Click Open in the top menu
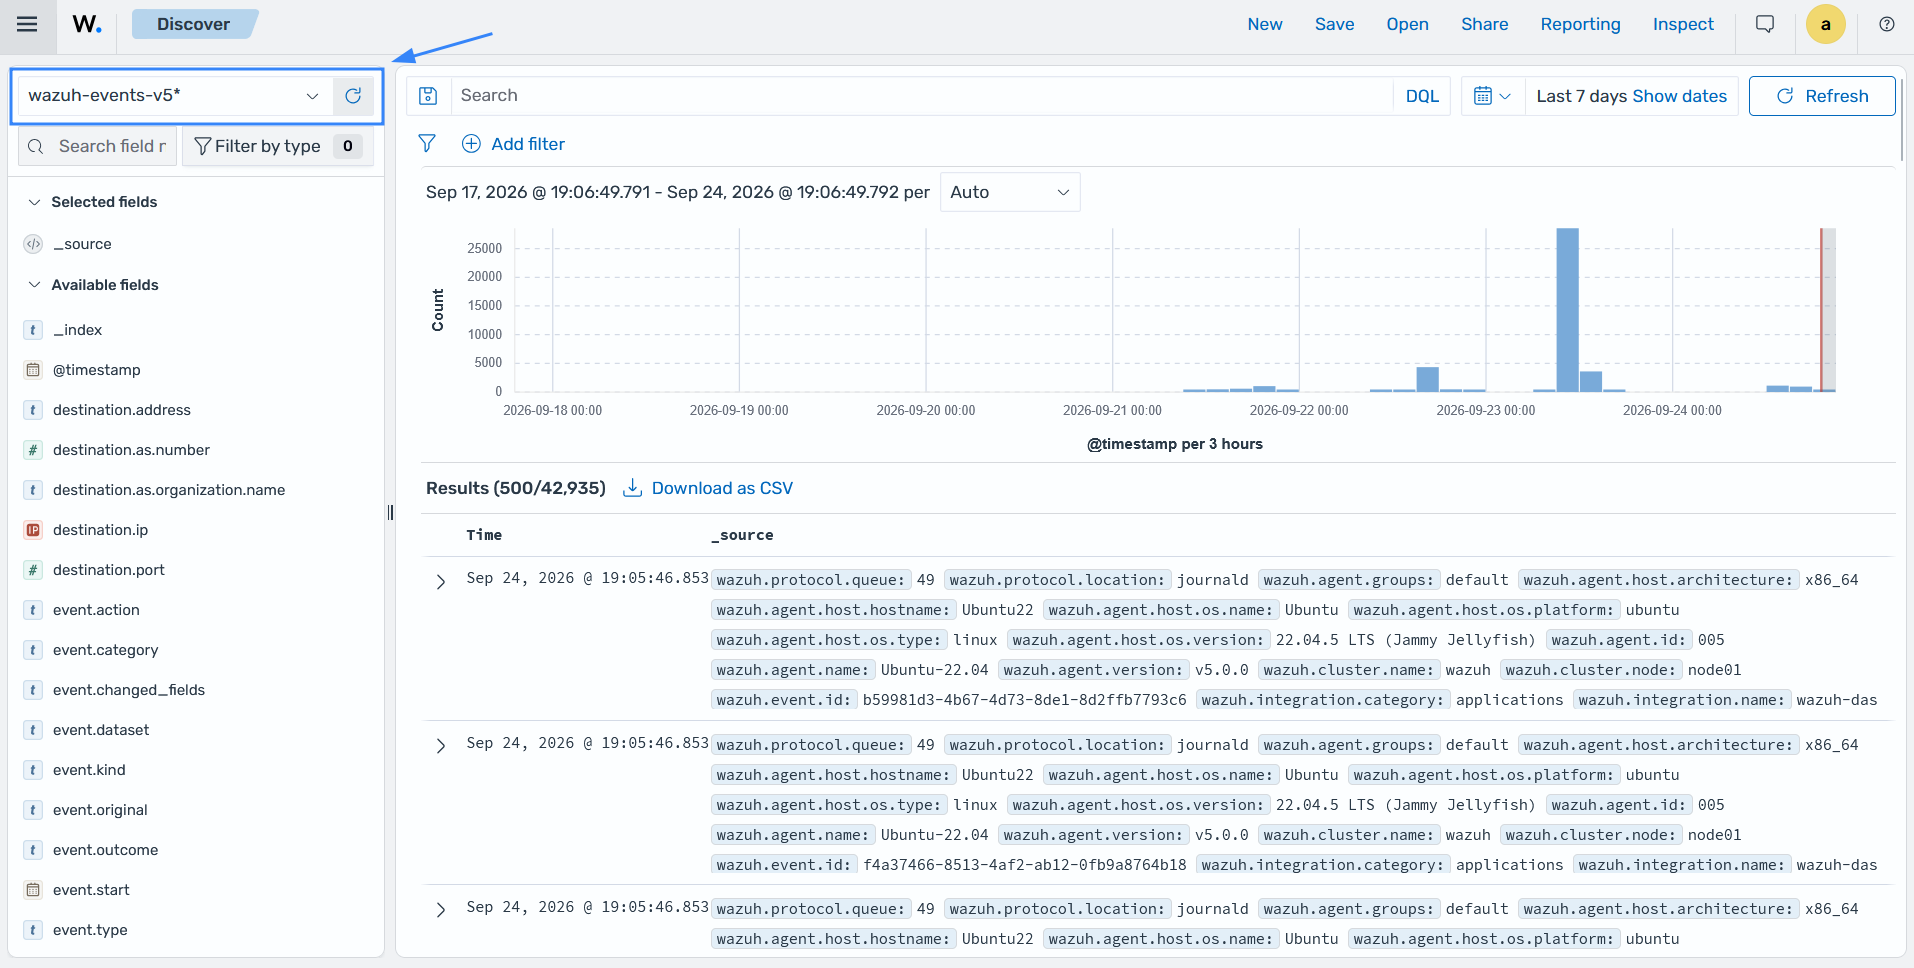 coord(1407,24)
